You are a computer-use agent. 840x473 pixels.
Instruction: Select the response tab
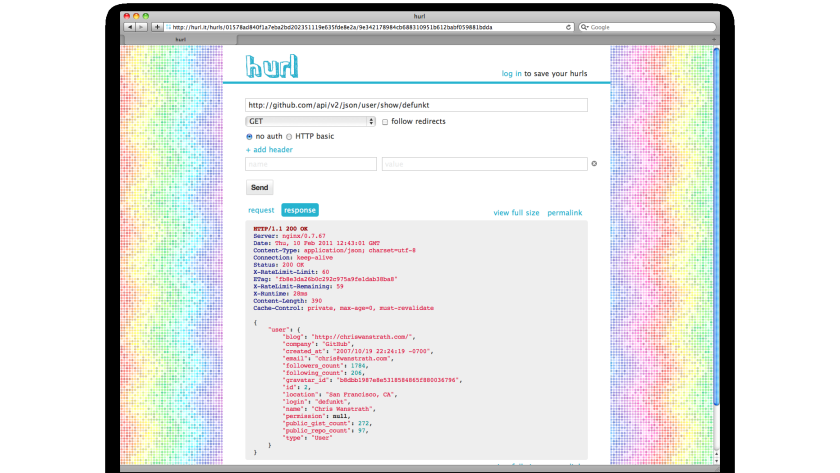click(300, 210)
